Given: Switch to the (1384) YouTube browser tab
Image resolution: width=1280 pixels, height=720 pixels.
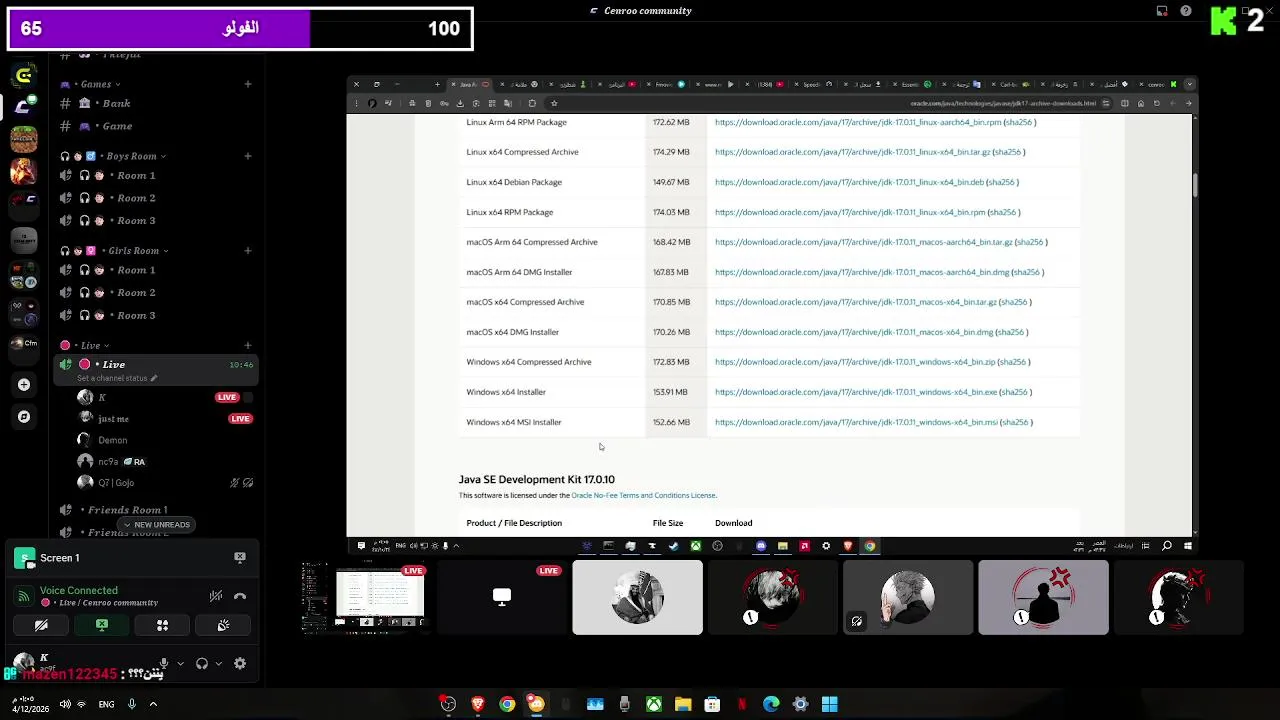Looking at the screenshot, I should tap(767, 84).
